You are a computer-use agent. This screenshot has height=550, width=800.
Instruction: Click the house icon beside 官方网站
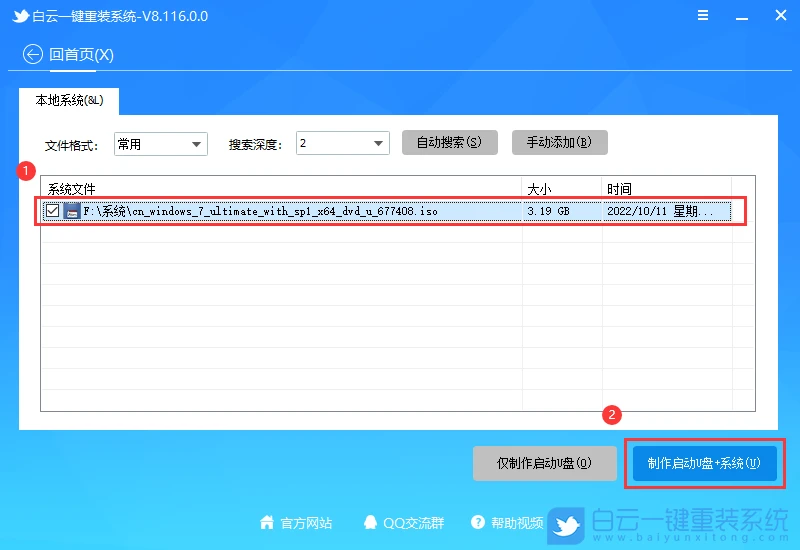point(267,522)
